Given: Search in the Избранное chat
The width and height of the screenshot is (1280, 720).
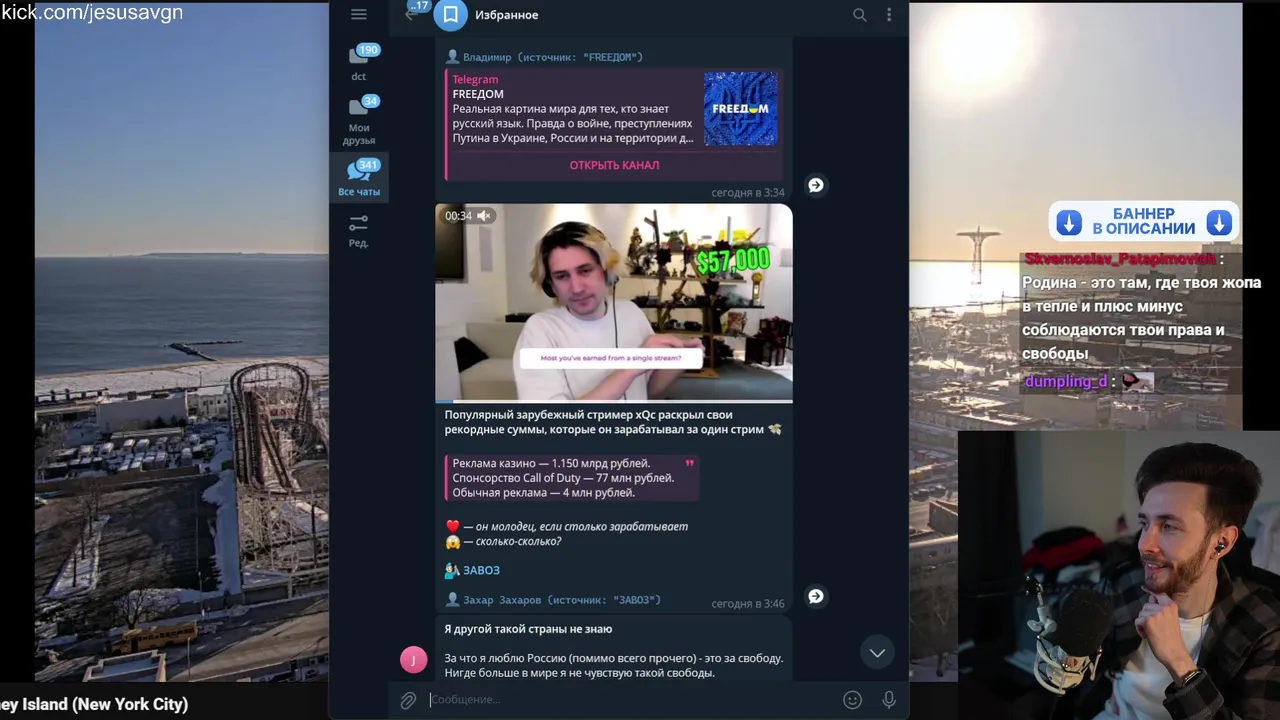Looking at the screenshot, I should 859,15.
